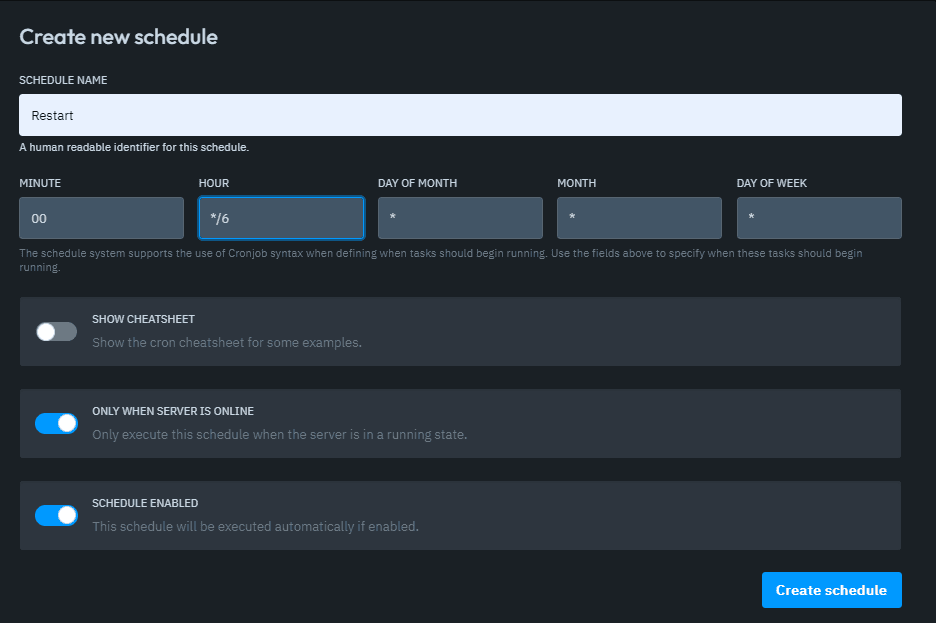
Task: Click inside the Minute cron field
Action: [x=101, y=217]
